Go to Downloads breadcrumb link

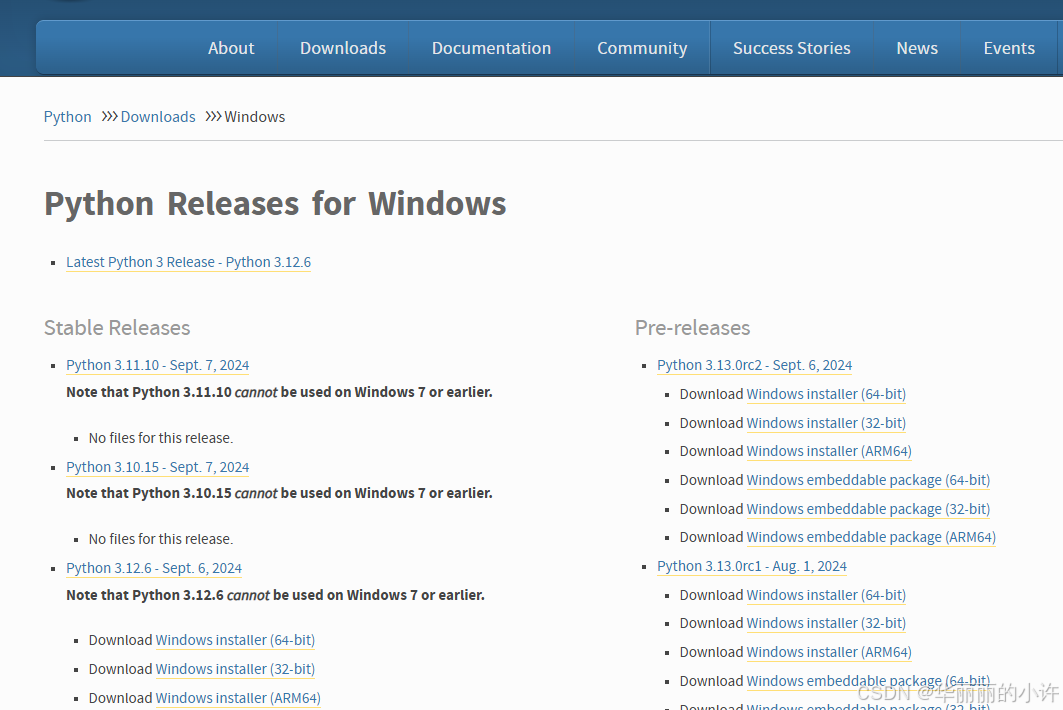pyautogui.click(x=158, y=117)
